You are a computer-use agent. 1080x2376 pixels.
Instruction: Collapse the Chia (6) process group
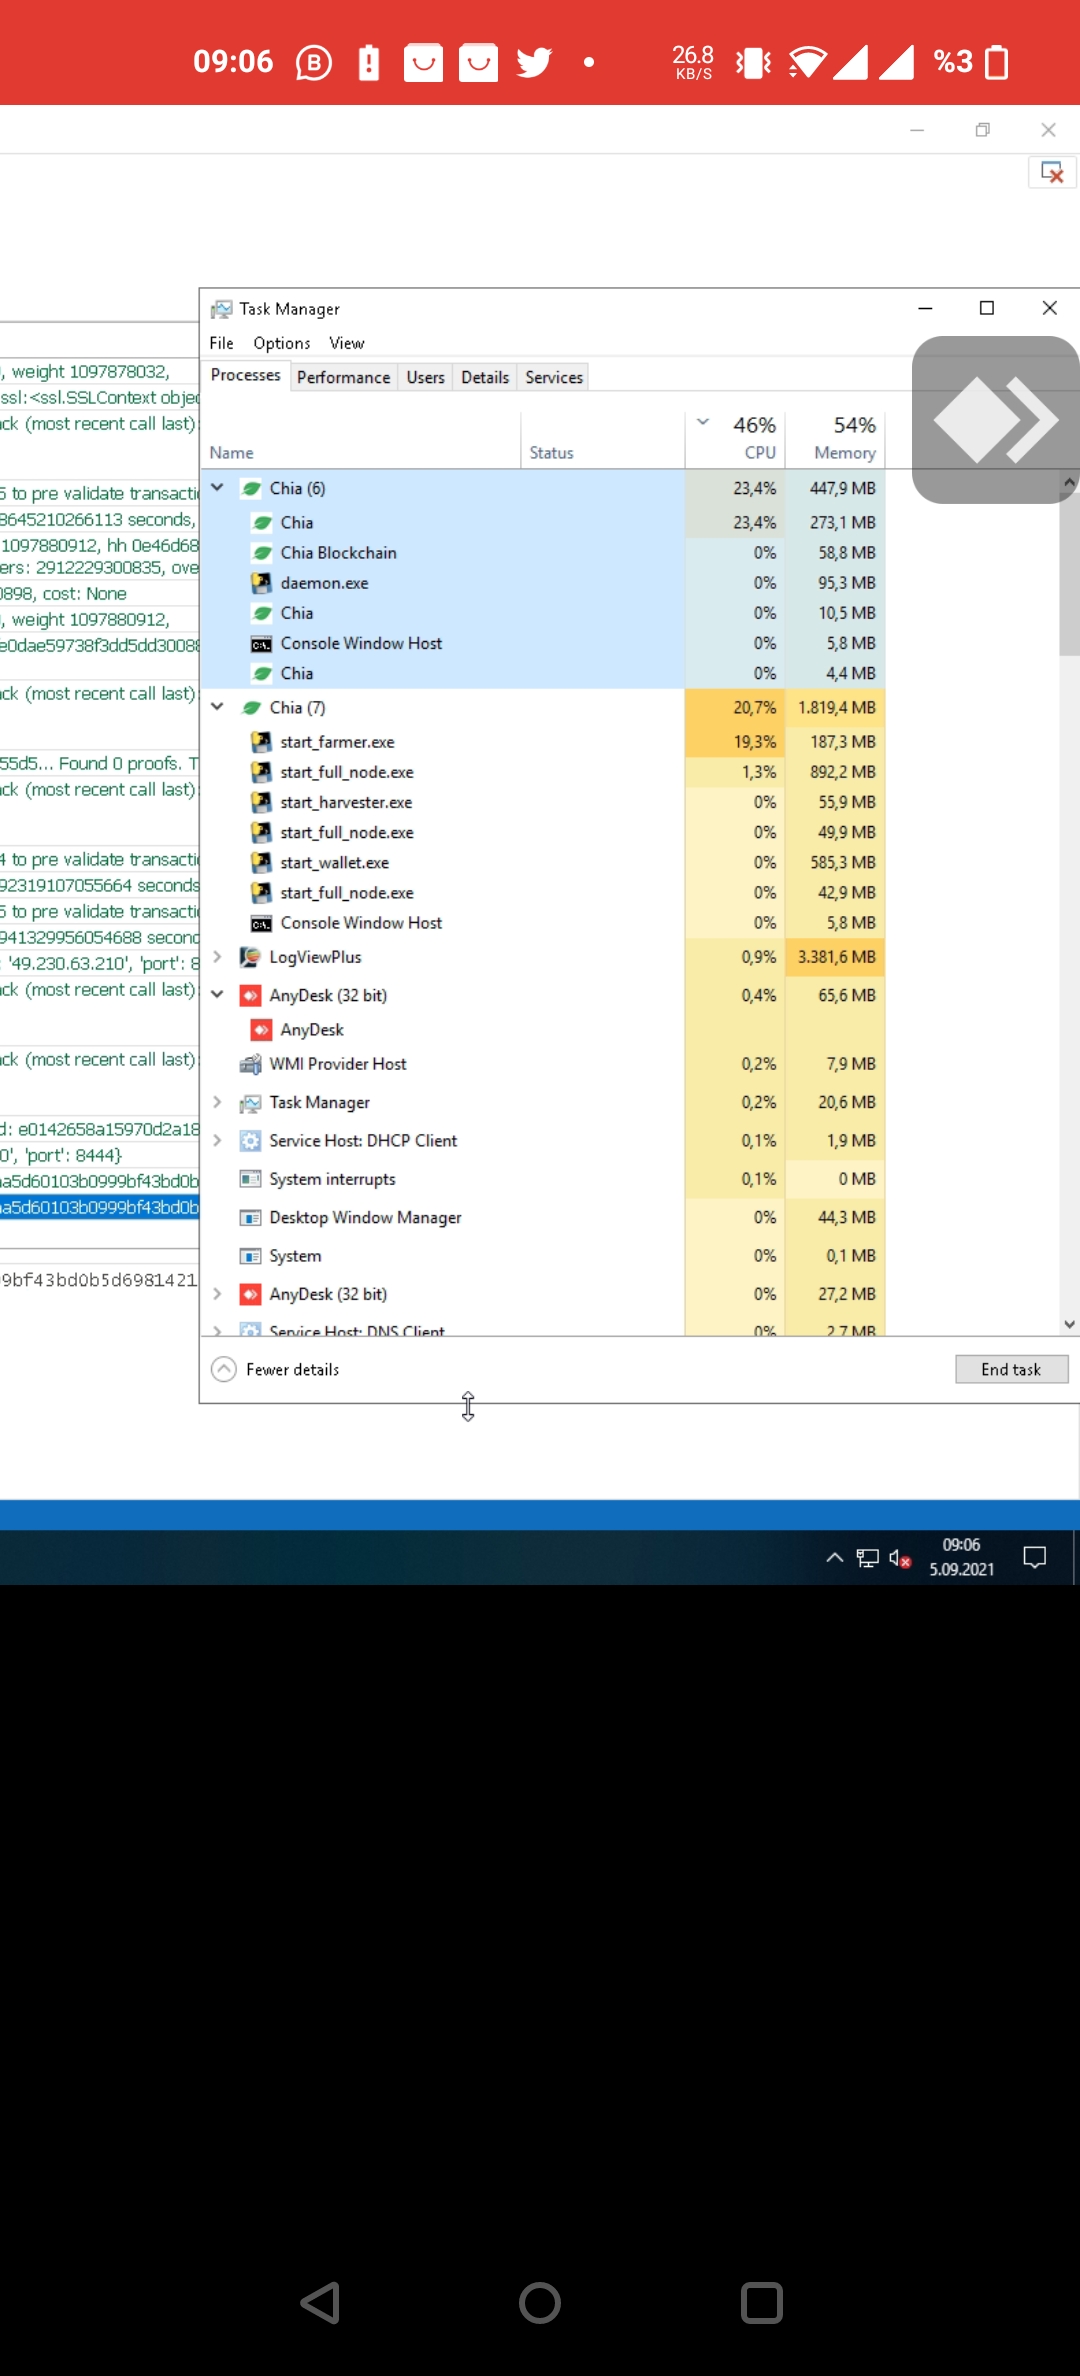(x=217, y=488)
